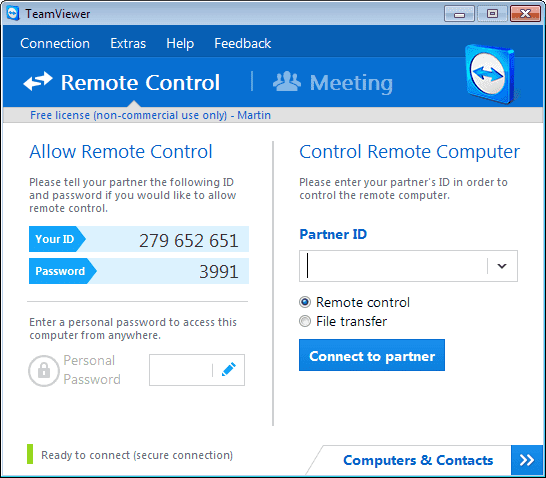Image resolution: width=546 pixels, height=478 pixels.
Task: Click the Control Remote Computer heading
Action: point(410,152)
